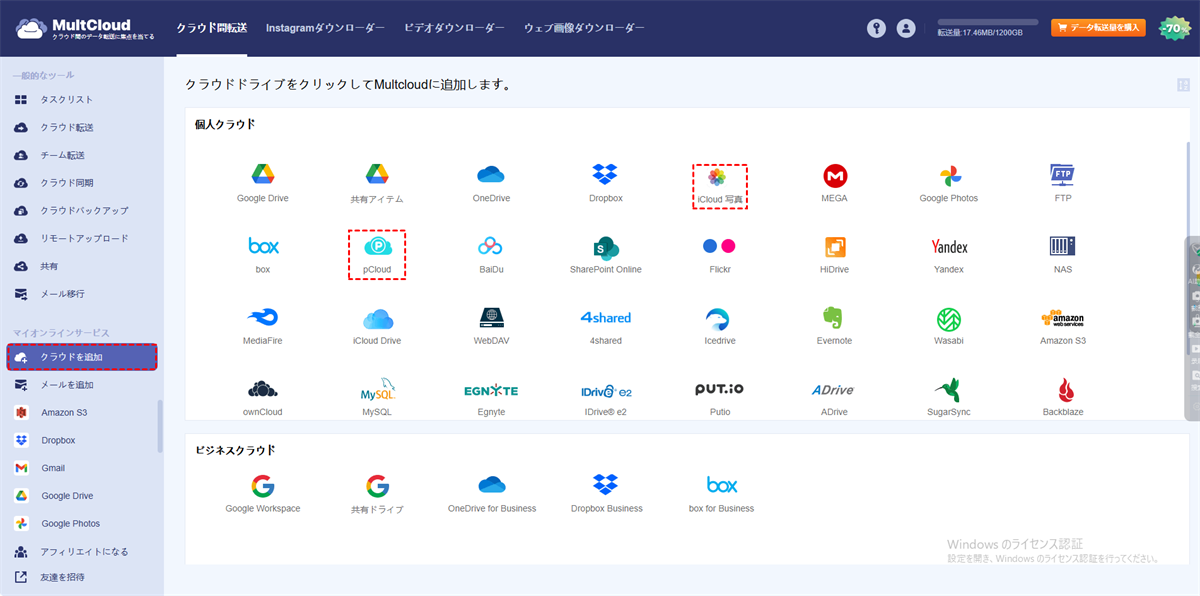Choose the FTP cloud icon
The image size is (1200, 596).
[1062, 175]
